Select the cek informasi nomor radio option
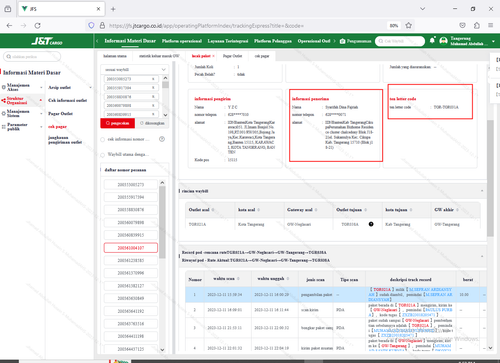 click(103, 139)
